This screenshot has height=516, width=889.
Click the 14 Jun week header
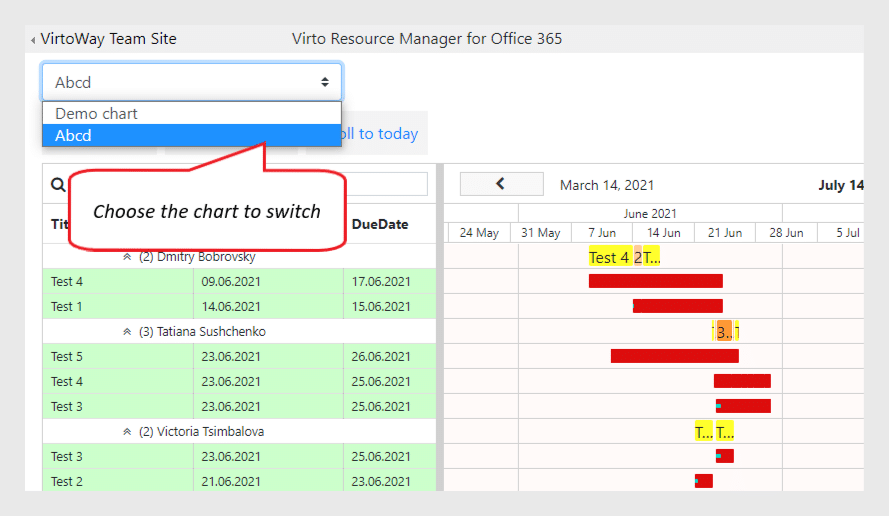click(663, 232)
